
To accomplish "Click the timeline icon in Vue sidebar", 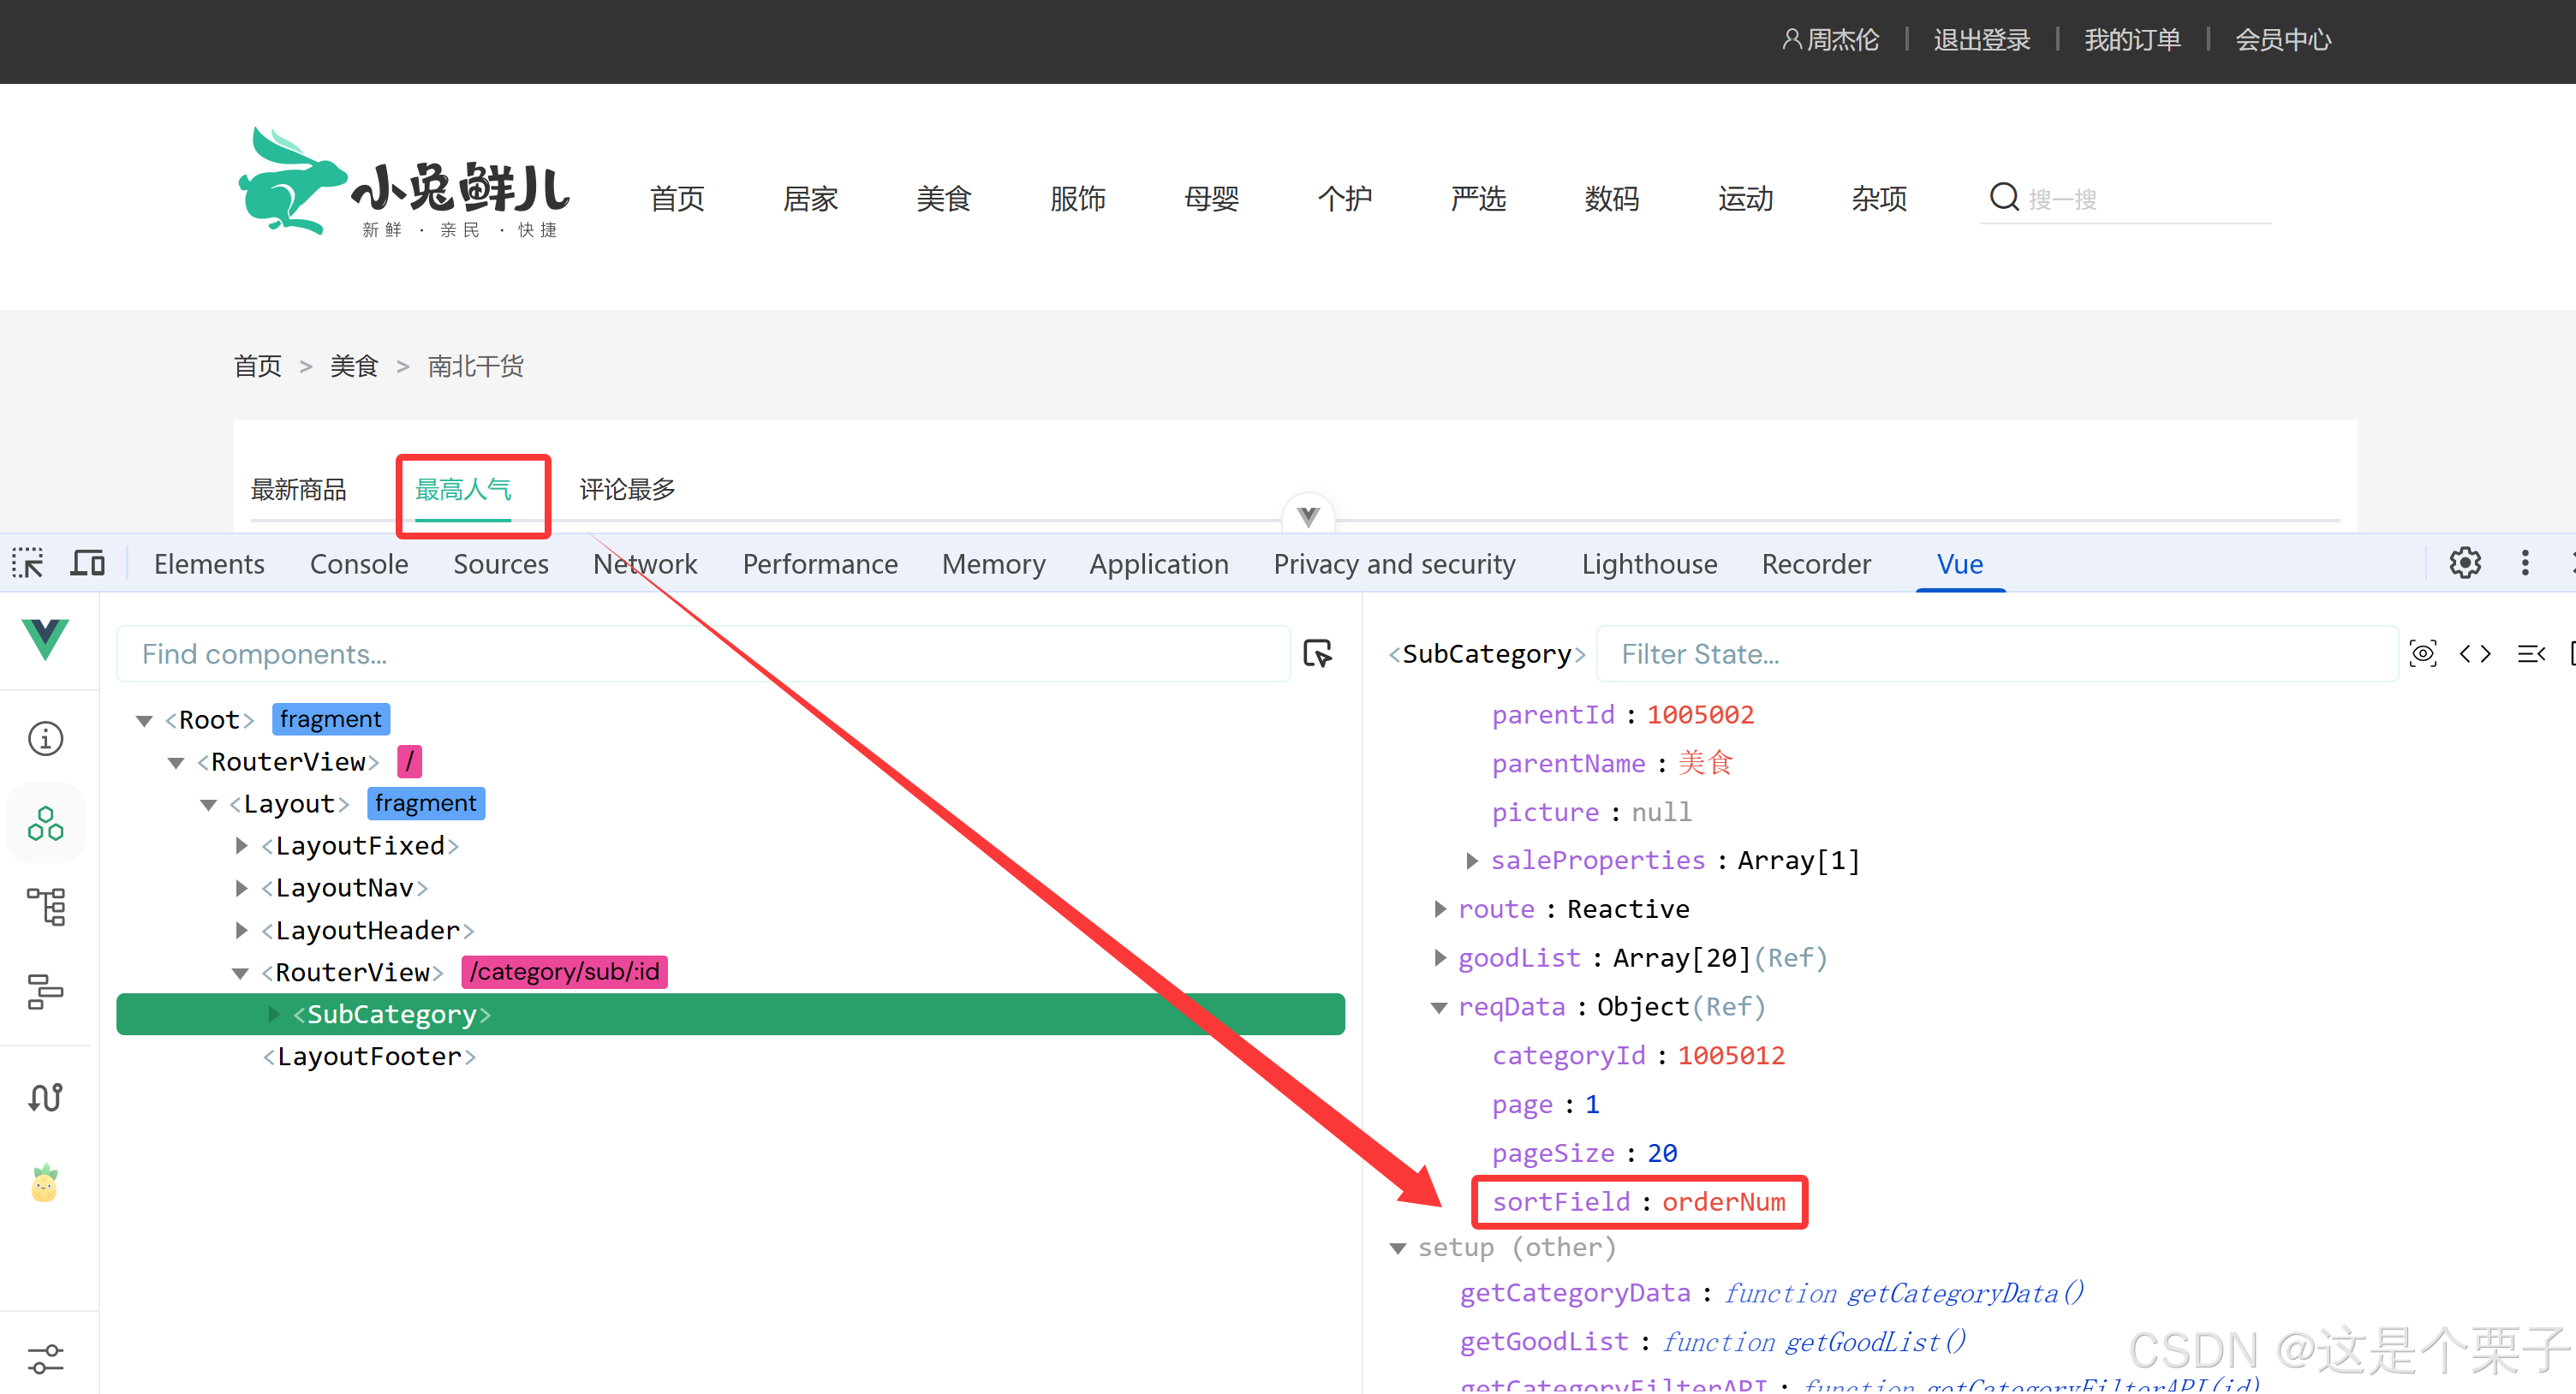I will 45,992.
